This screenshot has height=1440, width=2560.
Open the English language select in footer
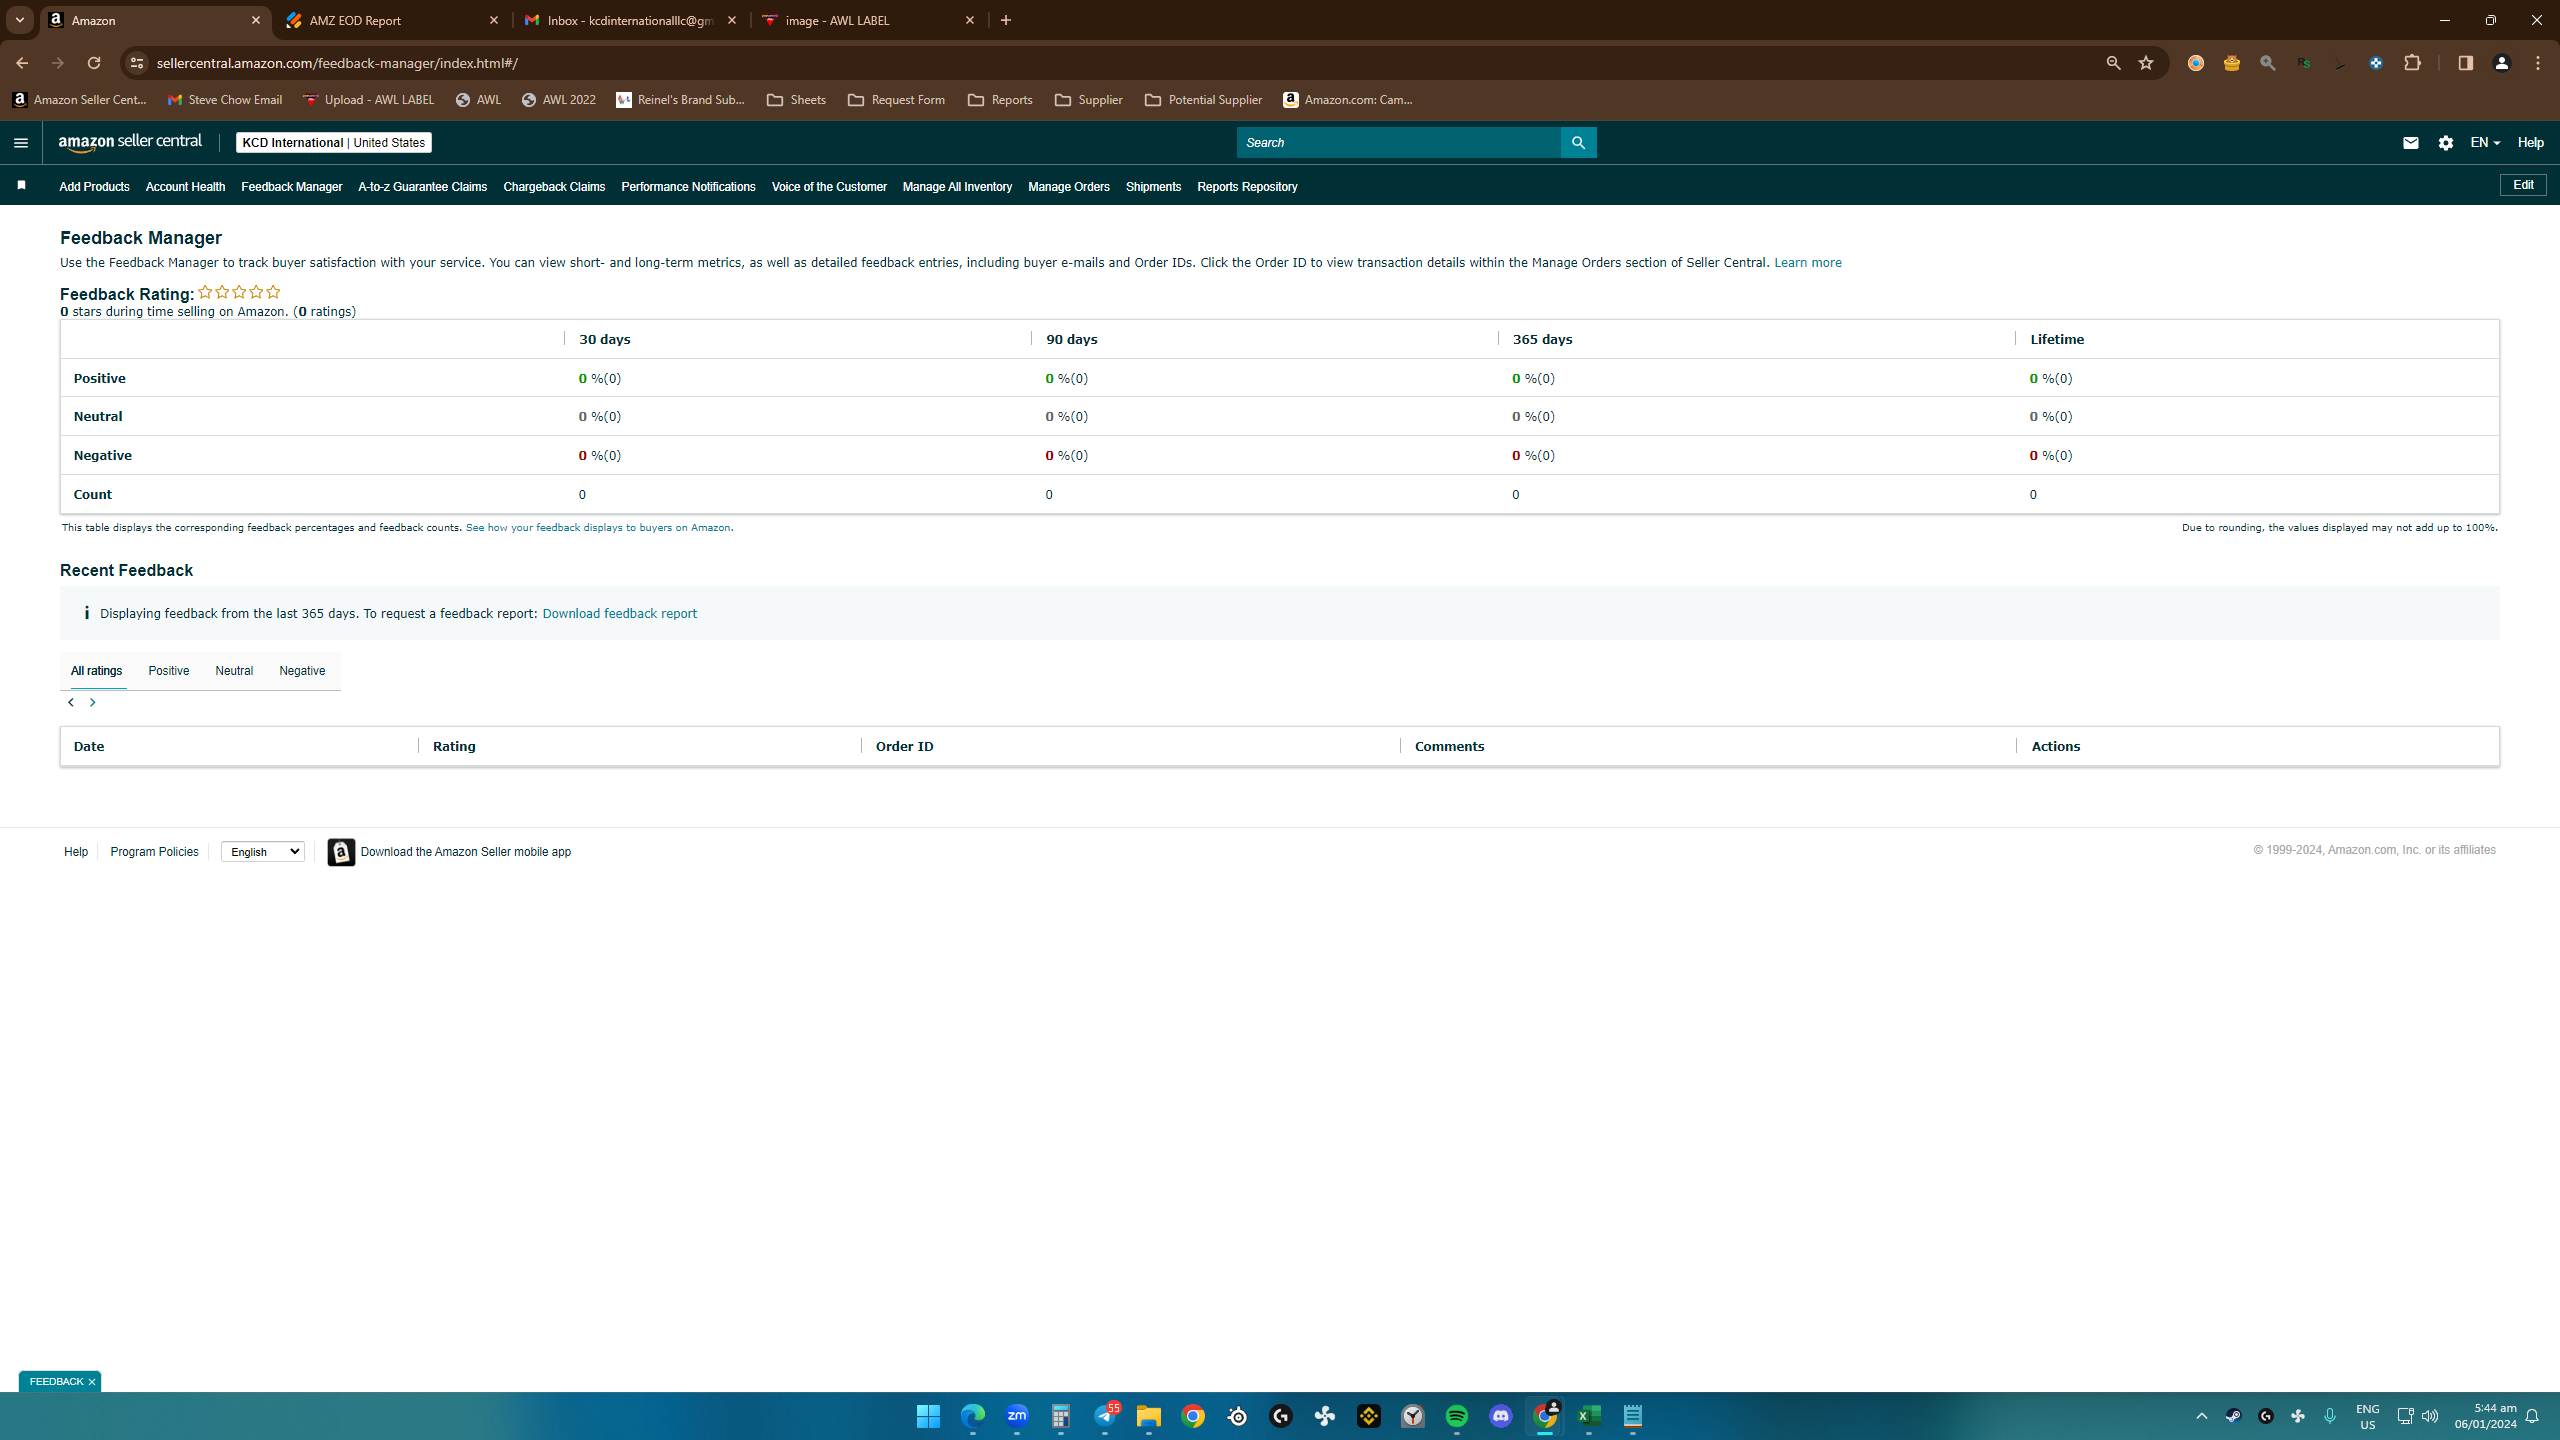pos(263,852)
